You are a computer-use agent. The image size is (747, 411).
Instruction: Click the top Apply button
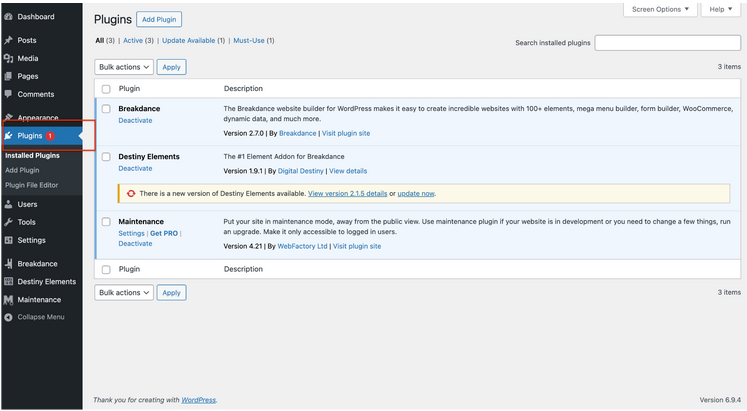[x=172, y=67]
